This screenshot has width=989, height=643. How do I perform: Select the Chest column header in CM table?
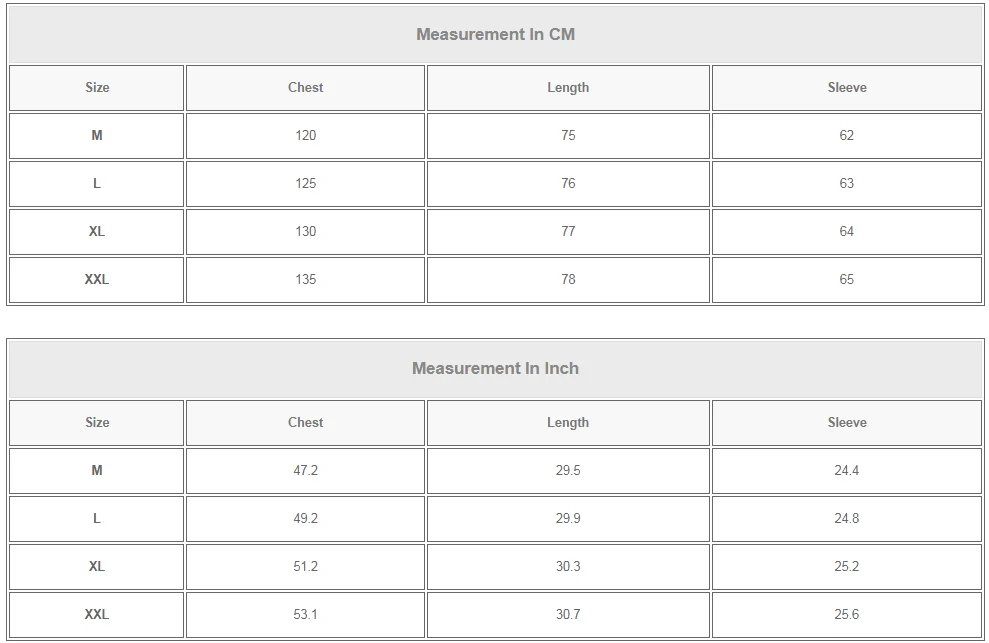[305, 88]
